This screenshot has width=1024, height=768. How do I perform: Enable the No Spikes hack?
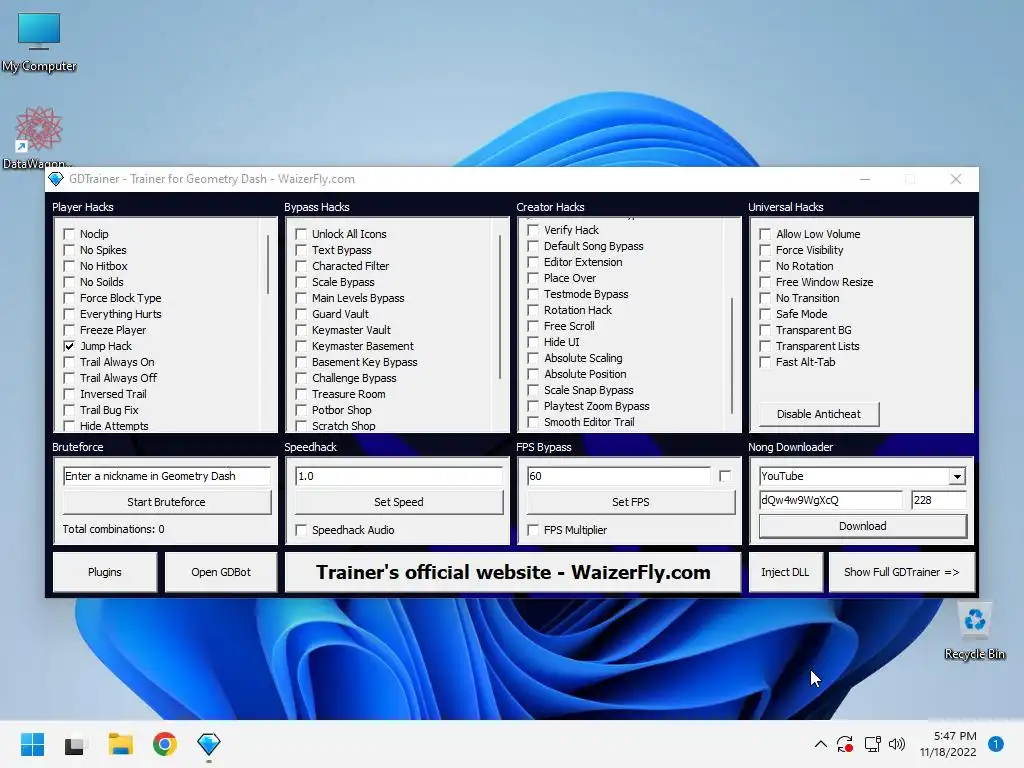tap(69, 250)
